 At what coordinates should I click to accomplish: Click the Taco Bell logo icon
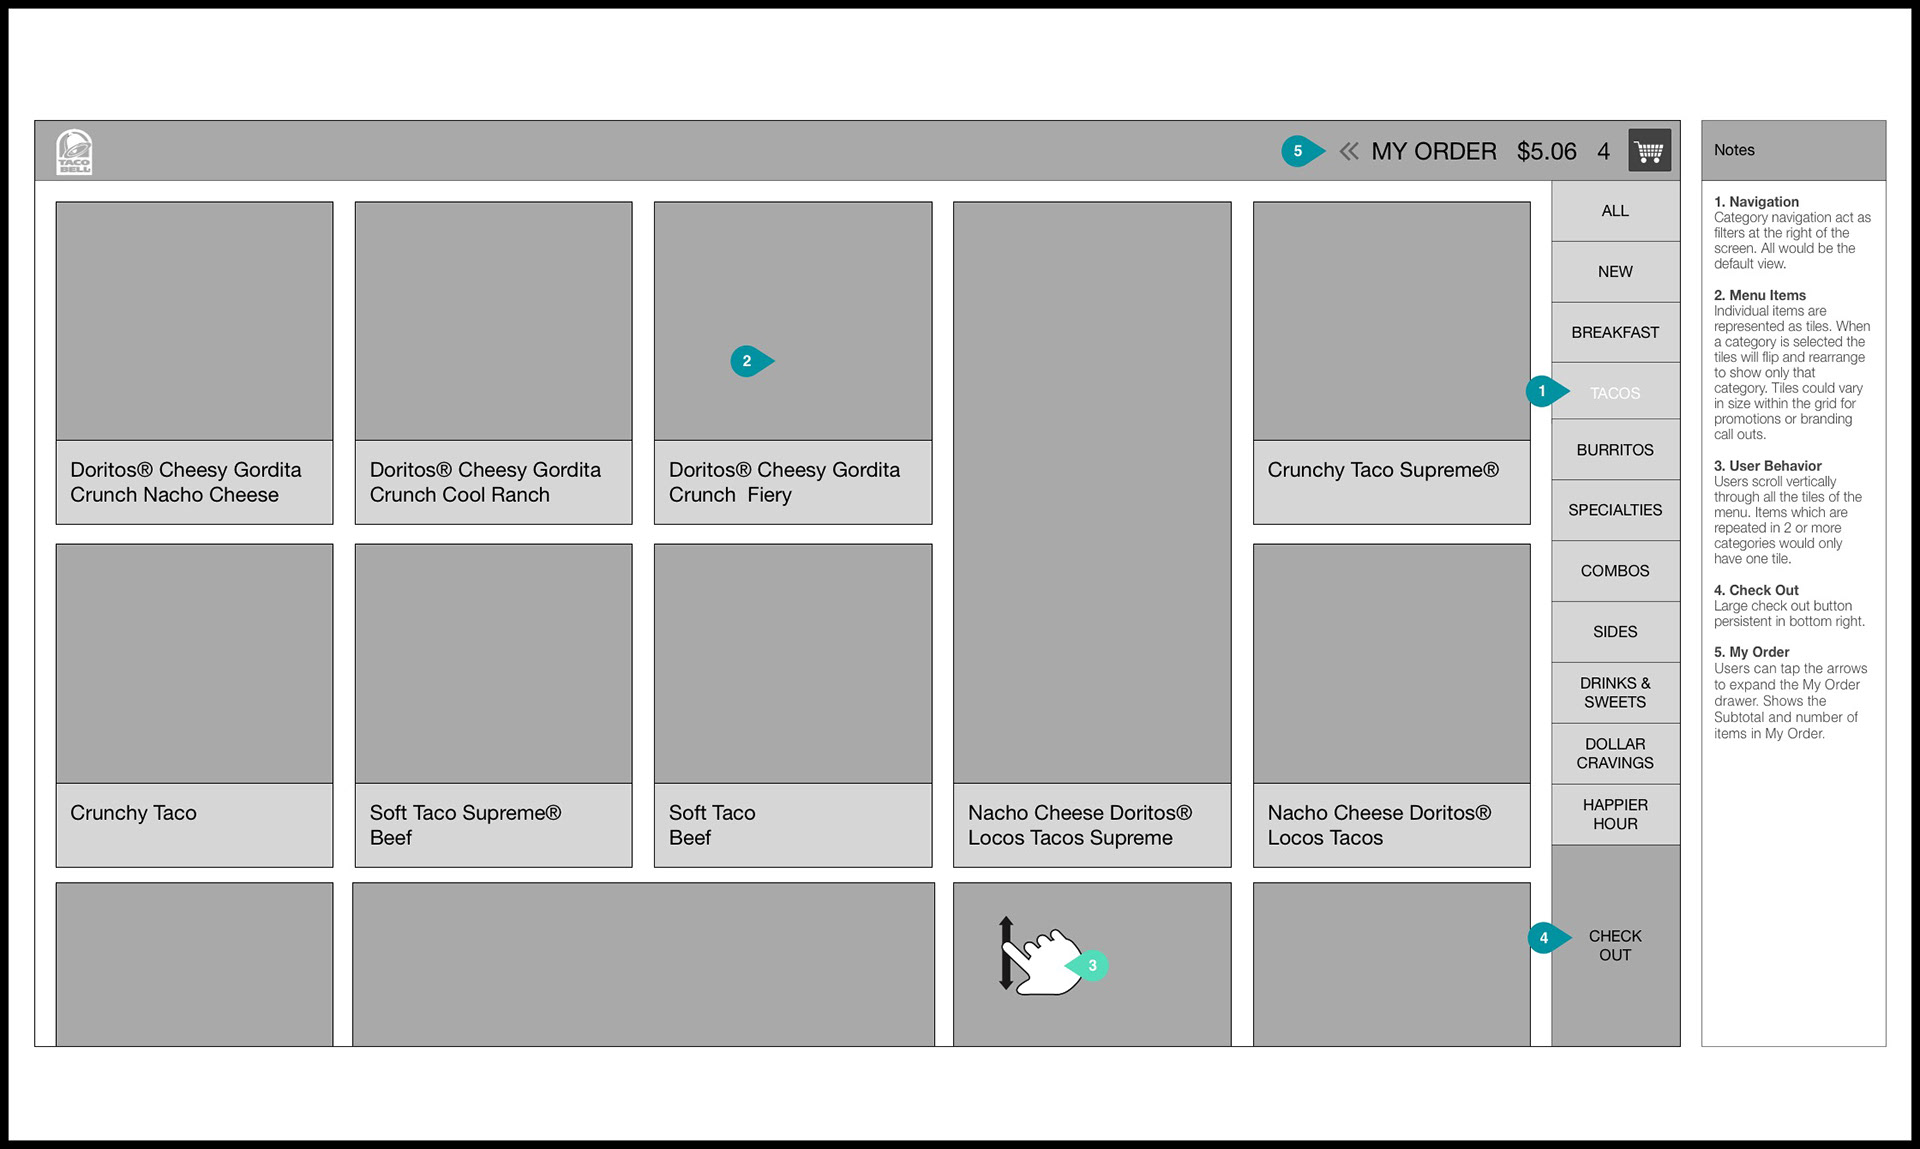click(74, 152)
